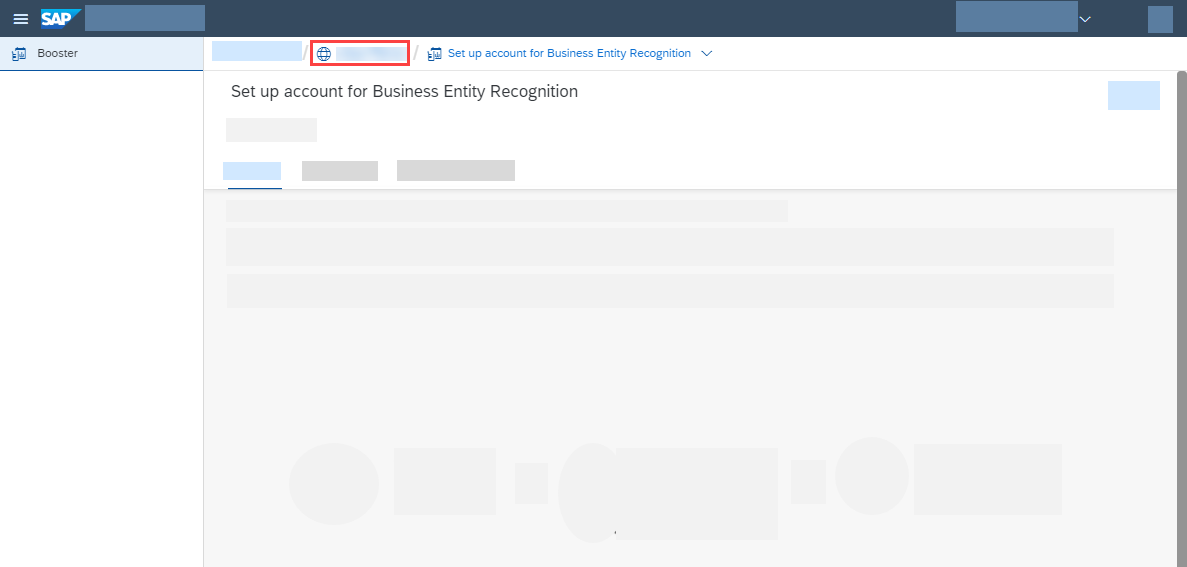Open the user account dropdown arrow in header
Viewport: 1187px width, 567px height.
click(1085, 19)
